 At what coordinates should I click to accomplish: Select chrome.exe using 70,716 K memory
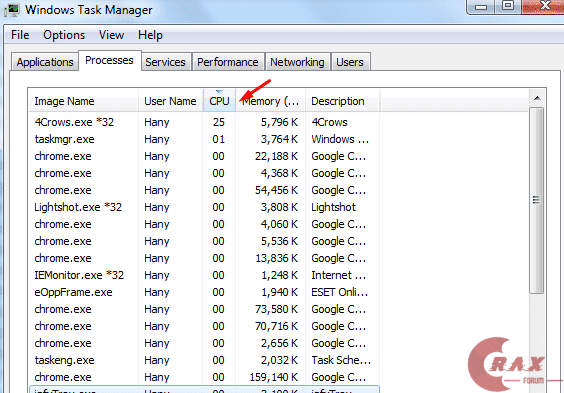[x=204, y=326]
